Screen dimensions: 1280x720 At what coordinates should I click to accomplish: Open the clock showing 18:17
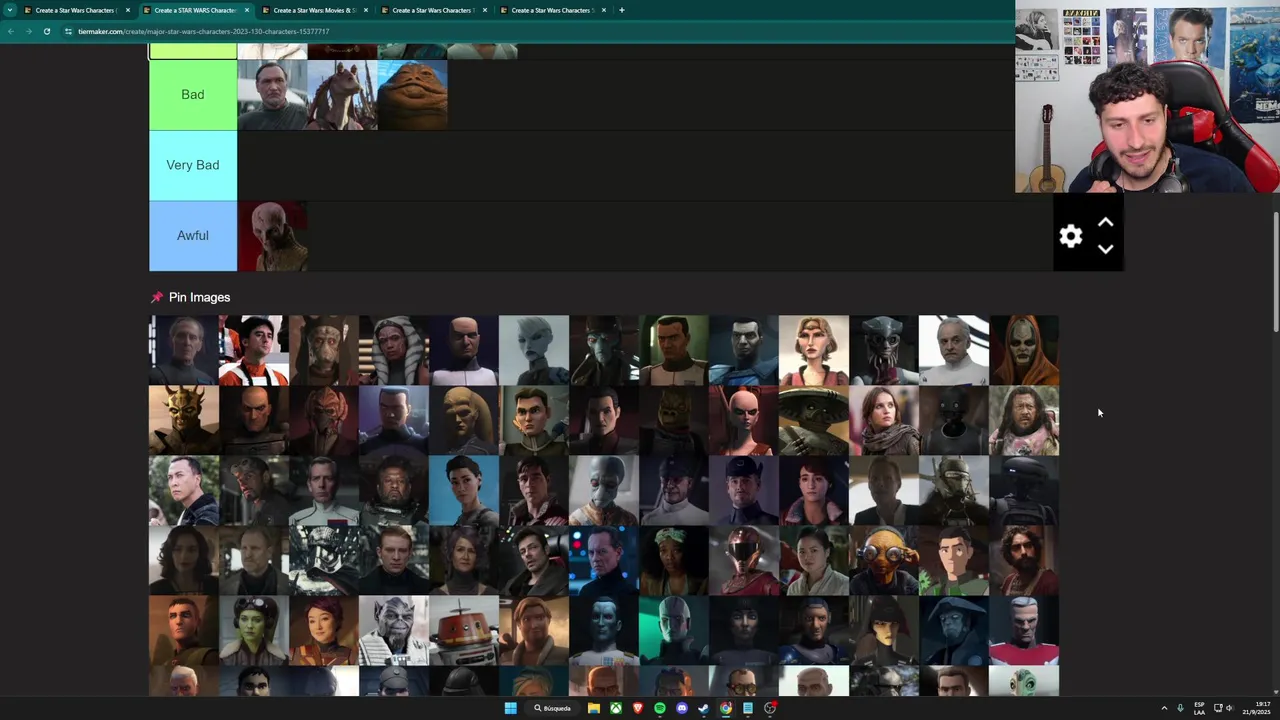pos(1257,708)
